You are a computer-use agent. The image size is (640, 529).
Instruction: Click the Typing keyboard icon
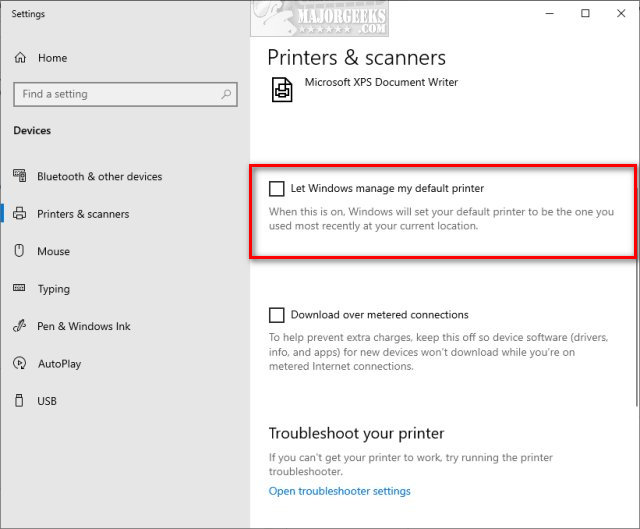coord(19,289)
